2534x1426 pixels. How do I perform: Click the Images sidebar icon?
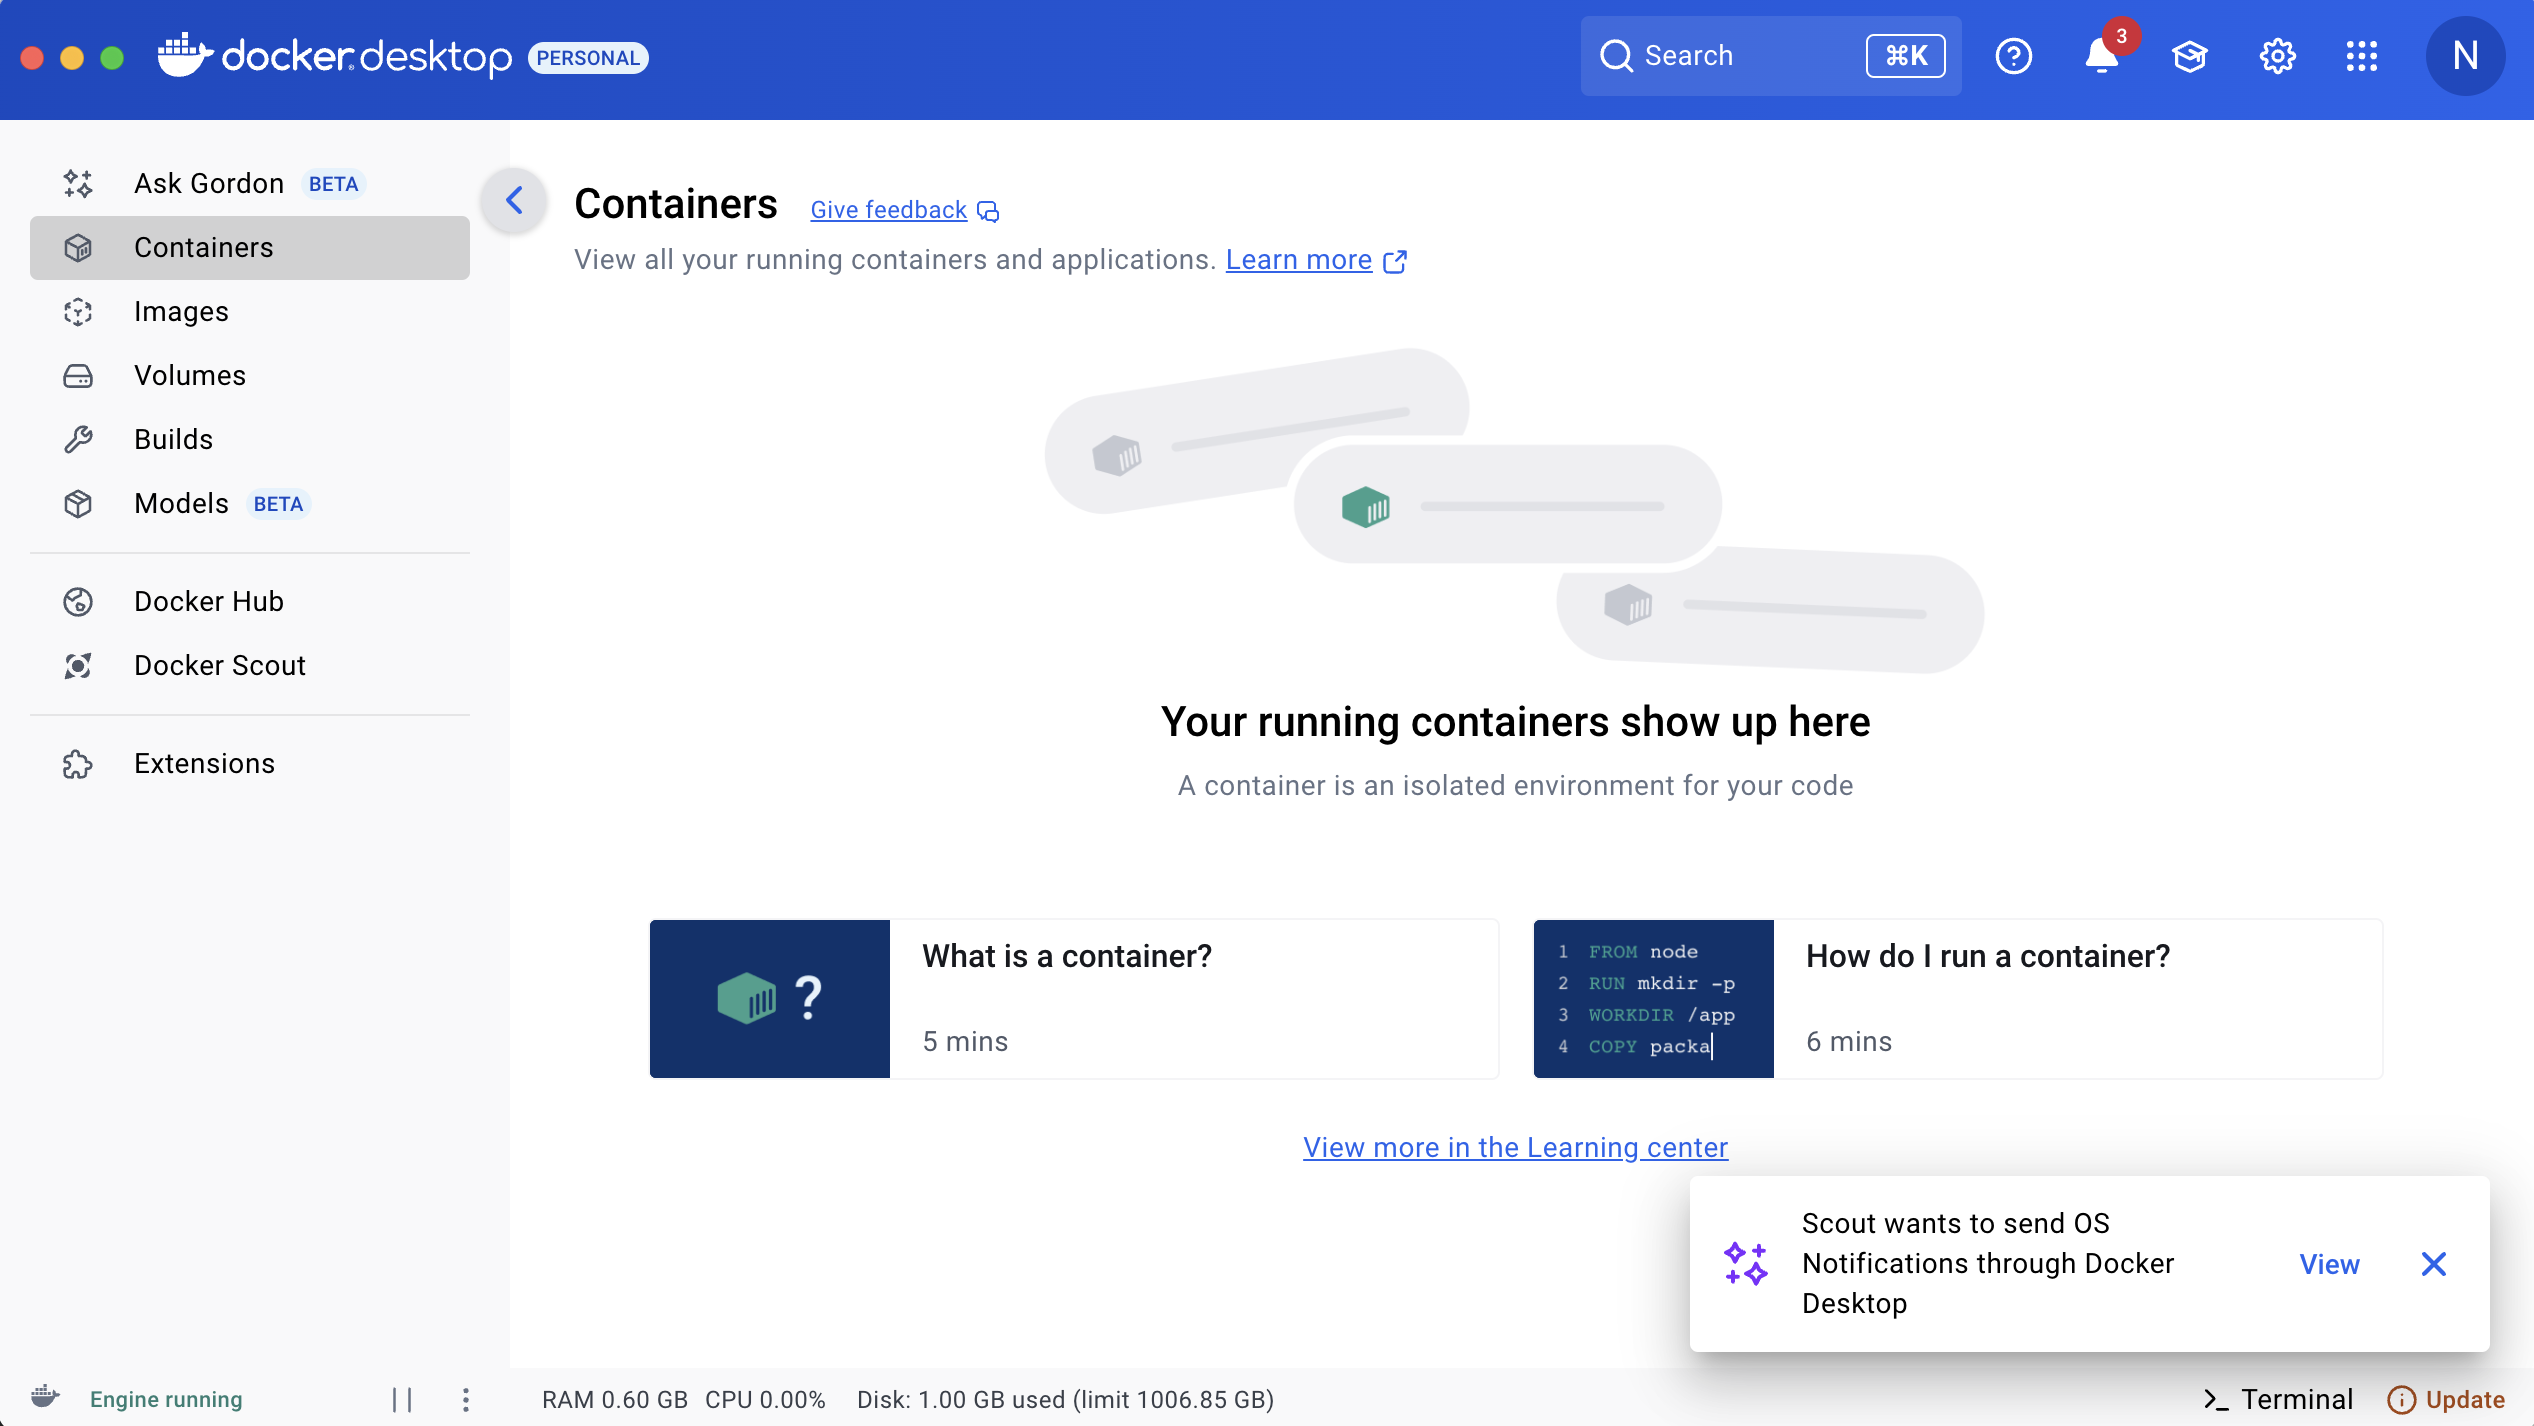tap(78, 312)
